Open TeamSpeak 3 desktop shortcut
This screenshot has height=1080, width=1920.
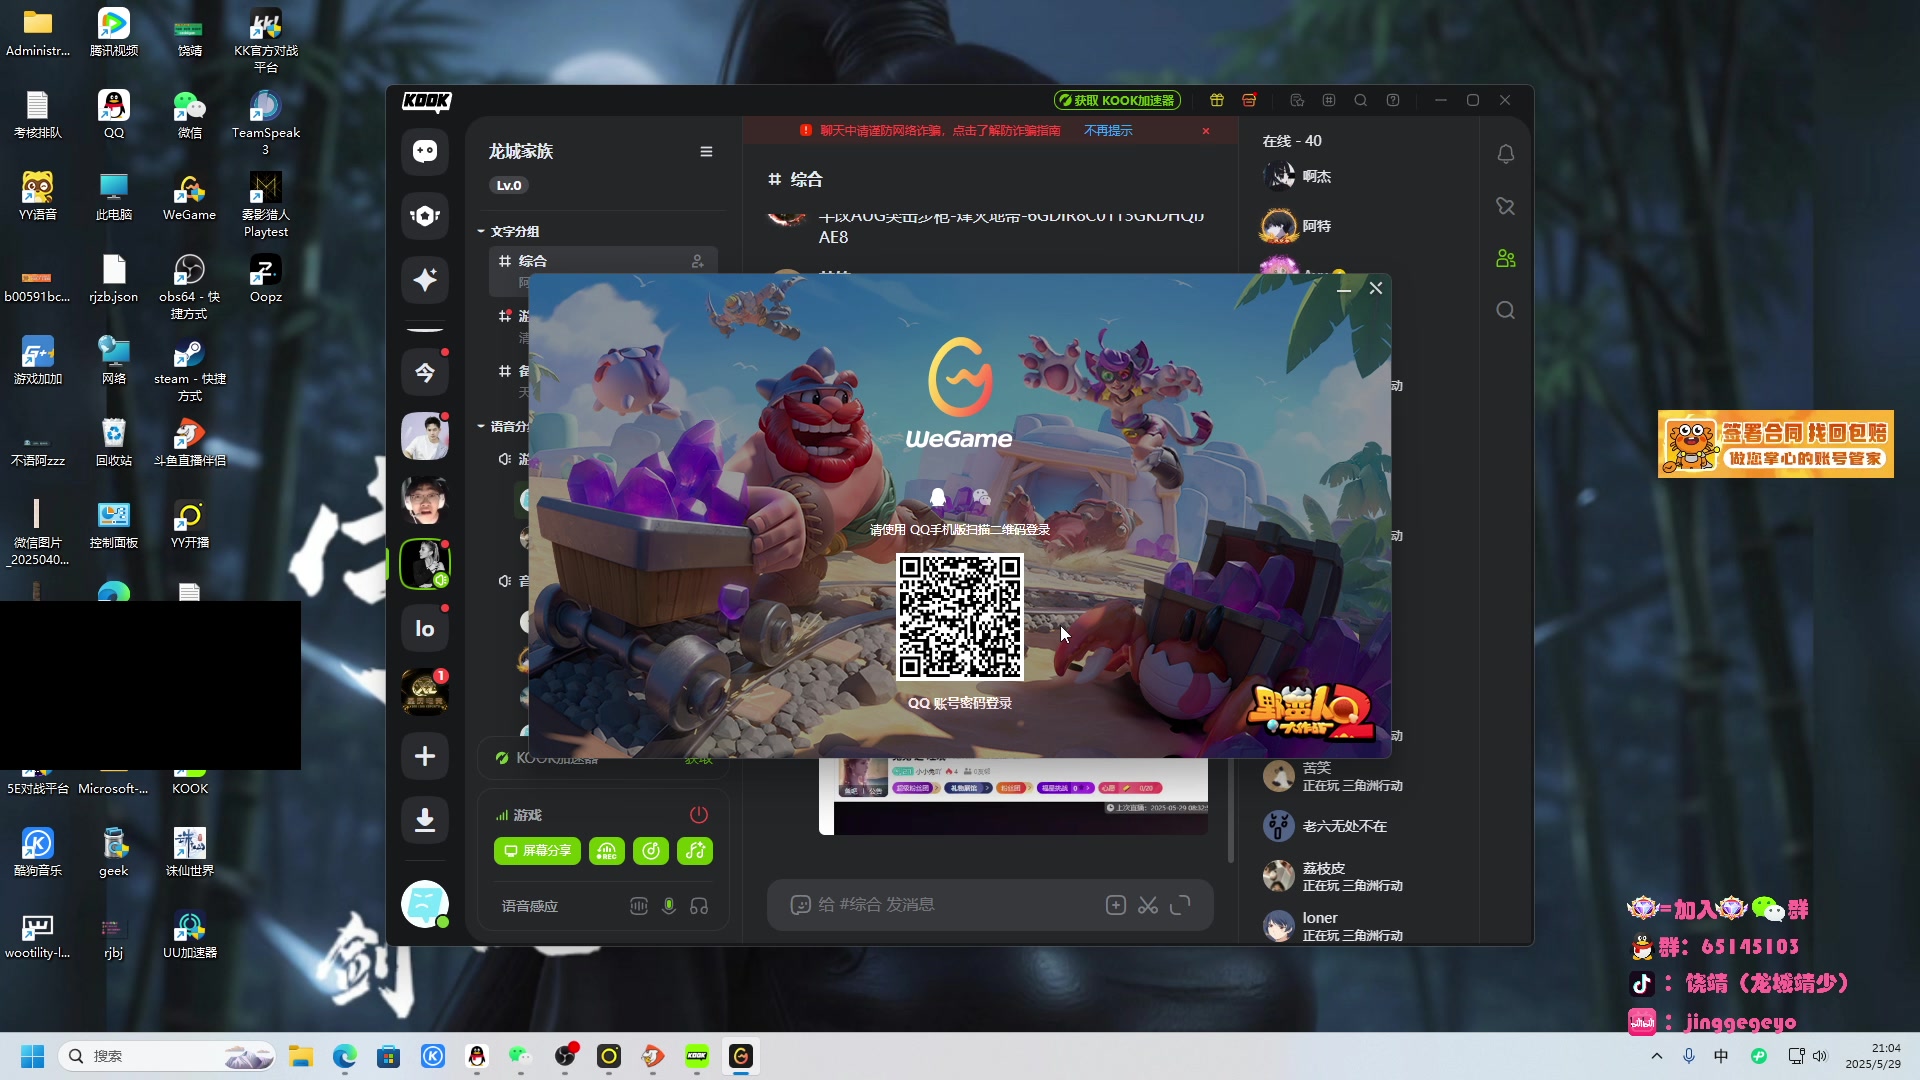[266, 123]
